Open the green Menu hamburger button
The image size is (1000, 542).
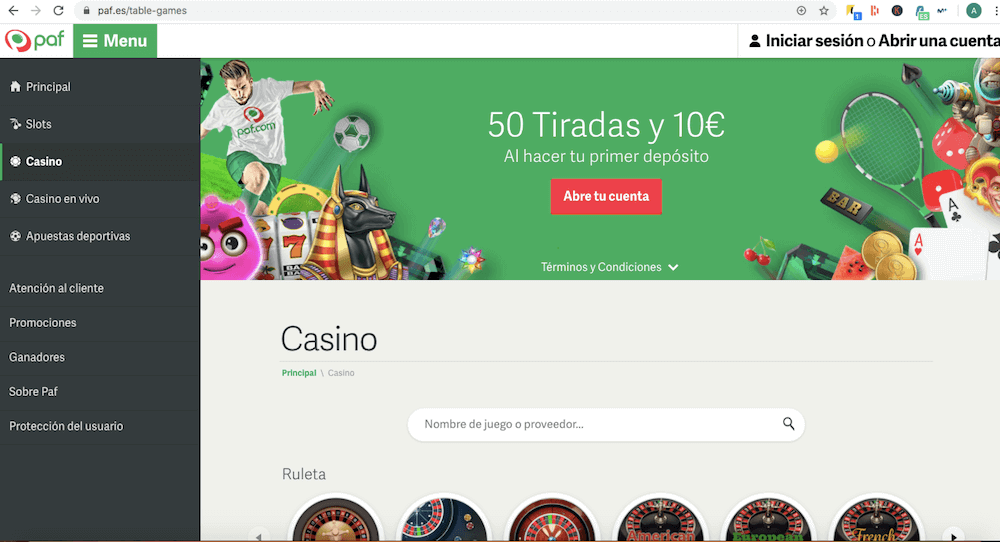tap(115, 41)
